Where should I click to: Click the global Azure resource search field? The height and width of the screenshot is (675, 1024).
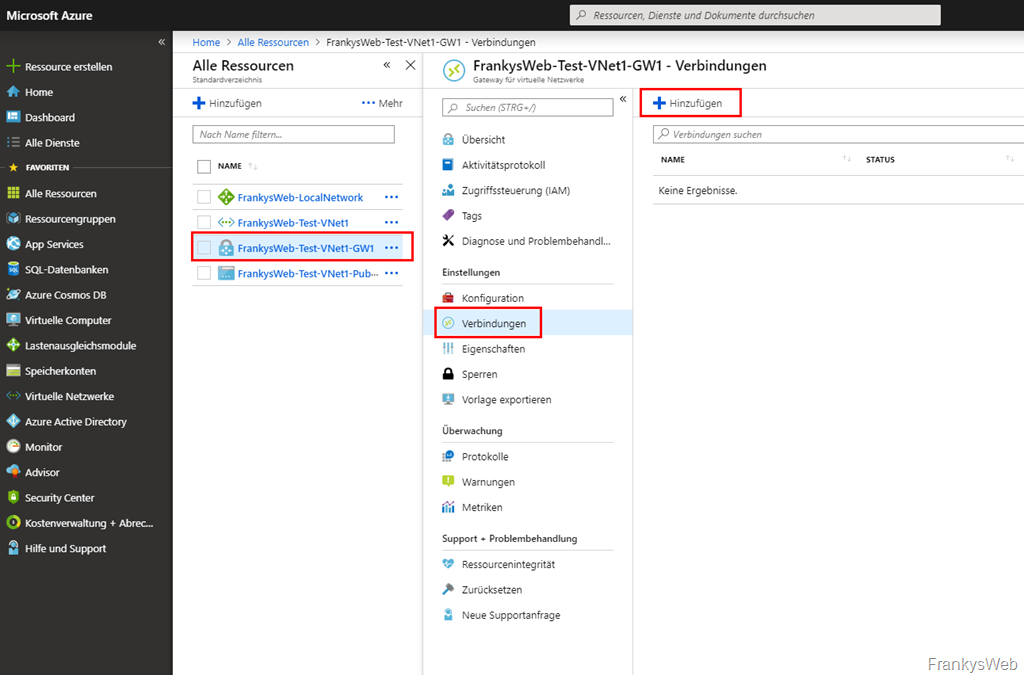(755, 15)
